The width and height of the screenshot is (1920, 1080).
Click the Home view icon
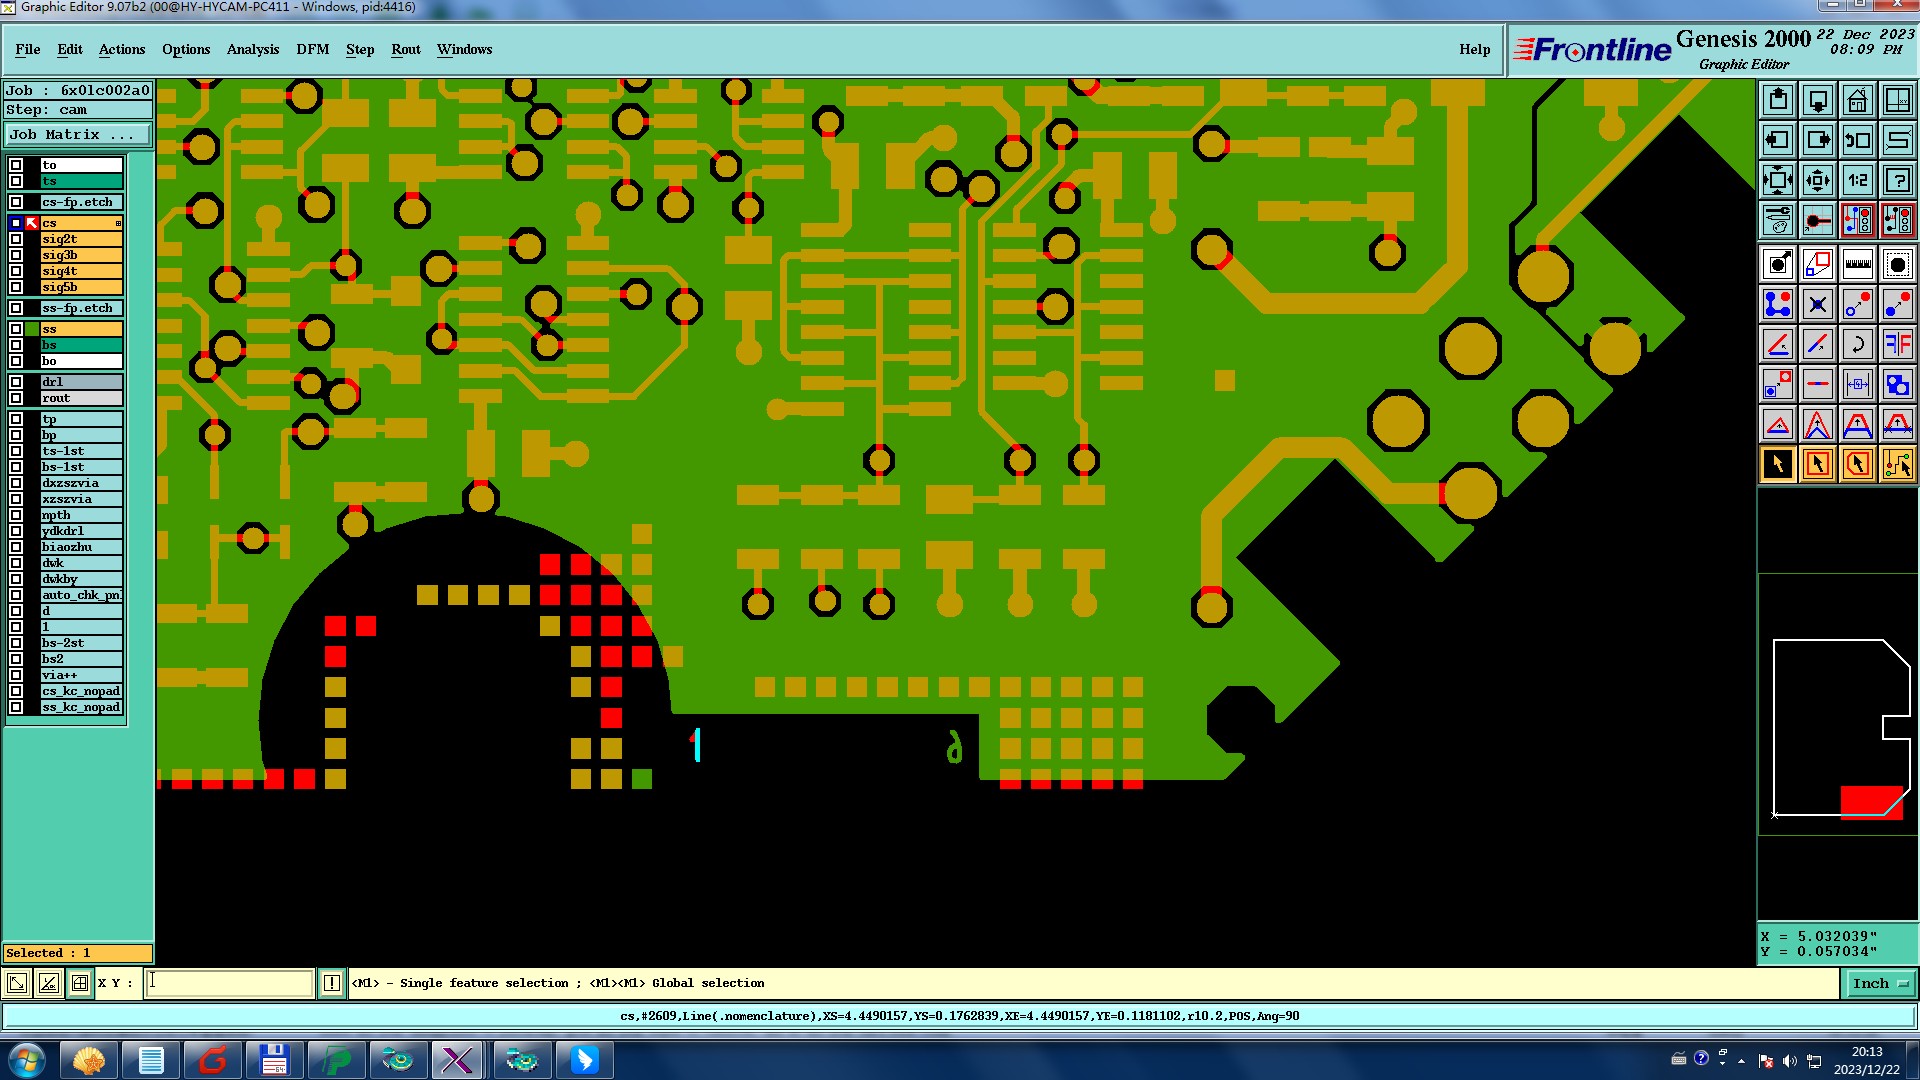coord(1857,100)
